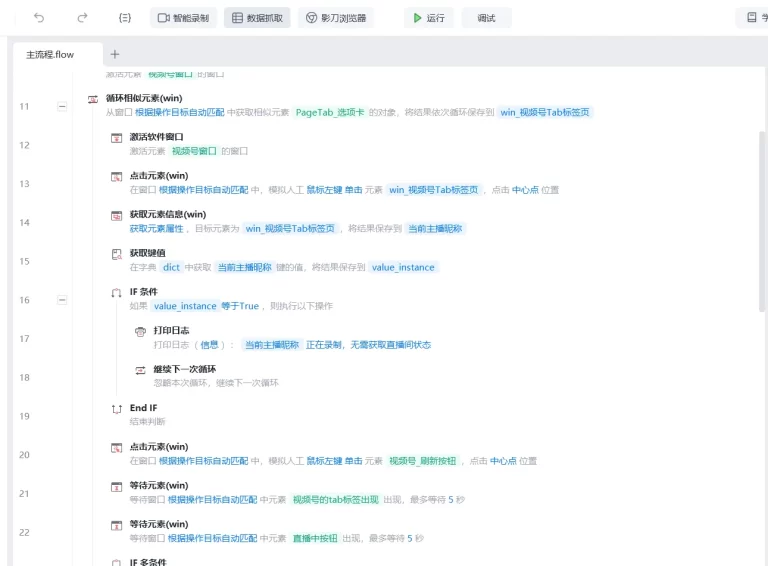This screenshot has height=566, width=768.
Task: Launch 影刀浏览器 browser
Action: (x=336, y=18)
